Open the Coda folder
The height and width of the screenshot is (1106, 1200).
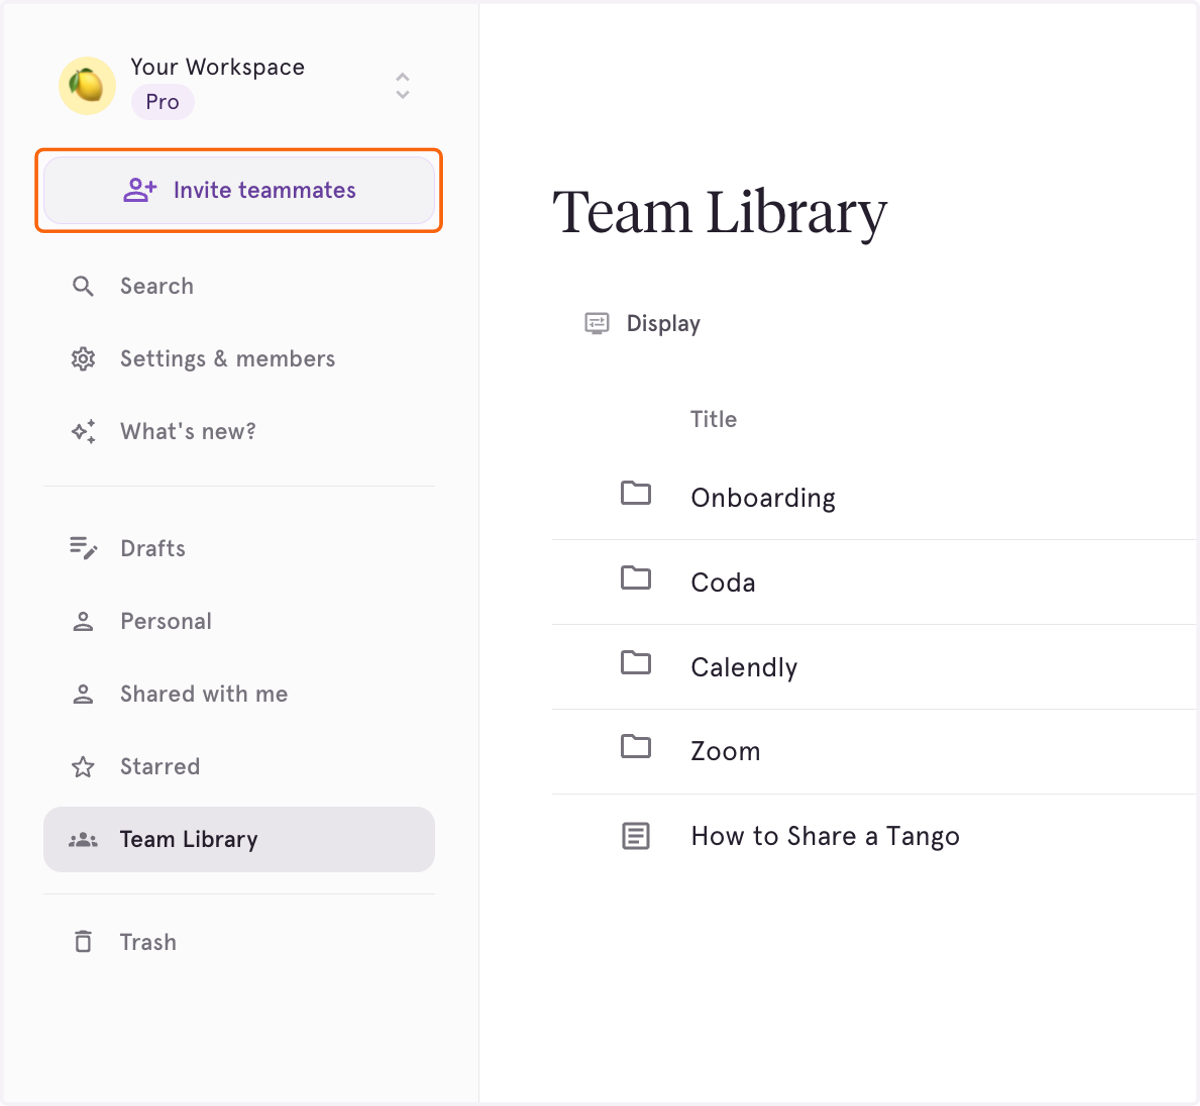point(723,583)
